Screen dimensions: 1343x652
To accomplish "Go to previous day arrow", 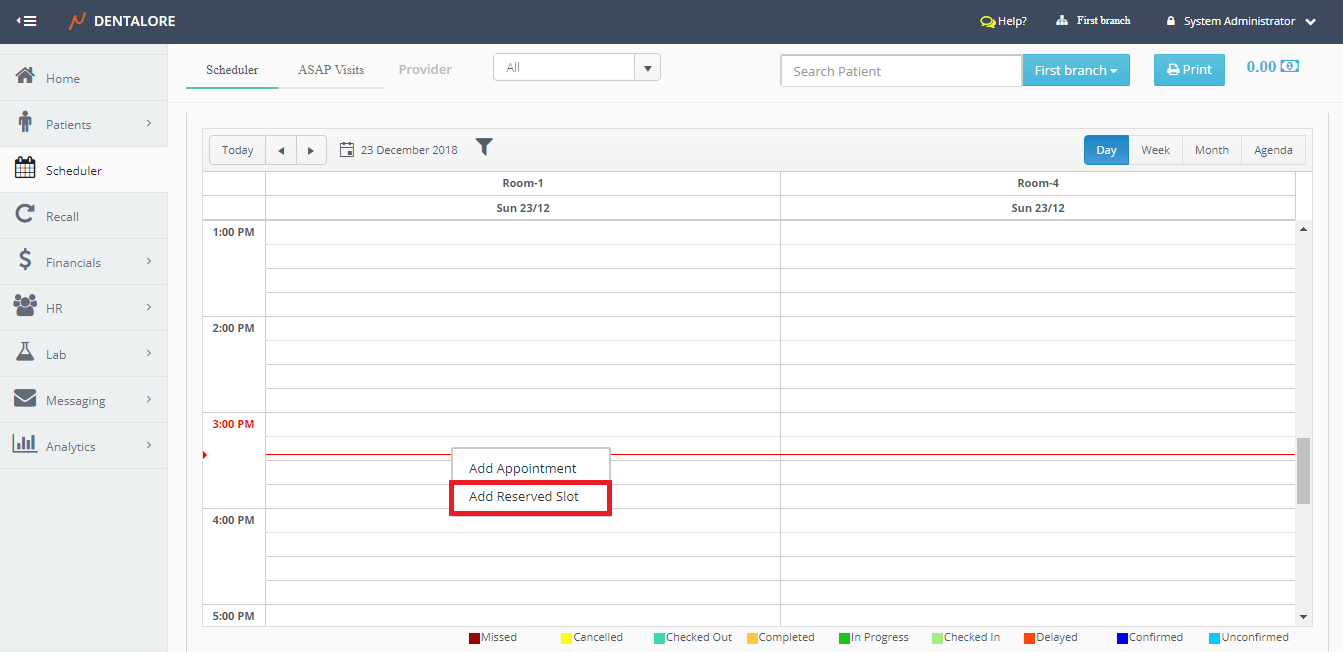I will click(x=281, y=150).
